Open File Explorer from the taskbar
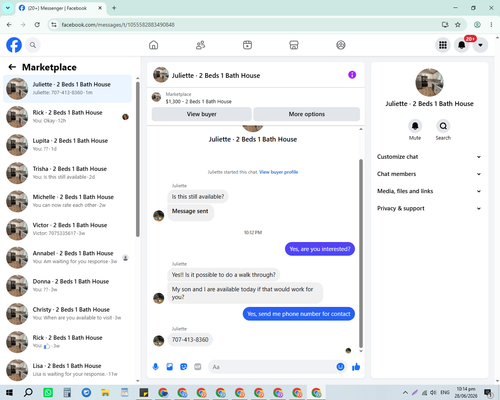This screenshot has height=400, width=500. pos(105,393)
